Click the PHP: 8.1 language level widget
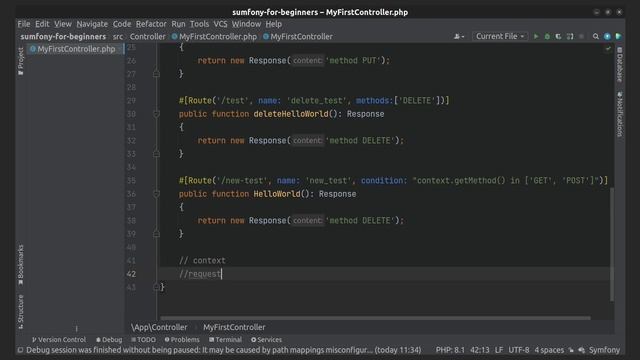This screenshot has width=640, height=360. (x=450, y=350)
